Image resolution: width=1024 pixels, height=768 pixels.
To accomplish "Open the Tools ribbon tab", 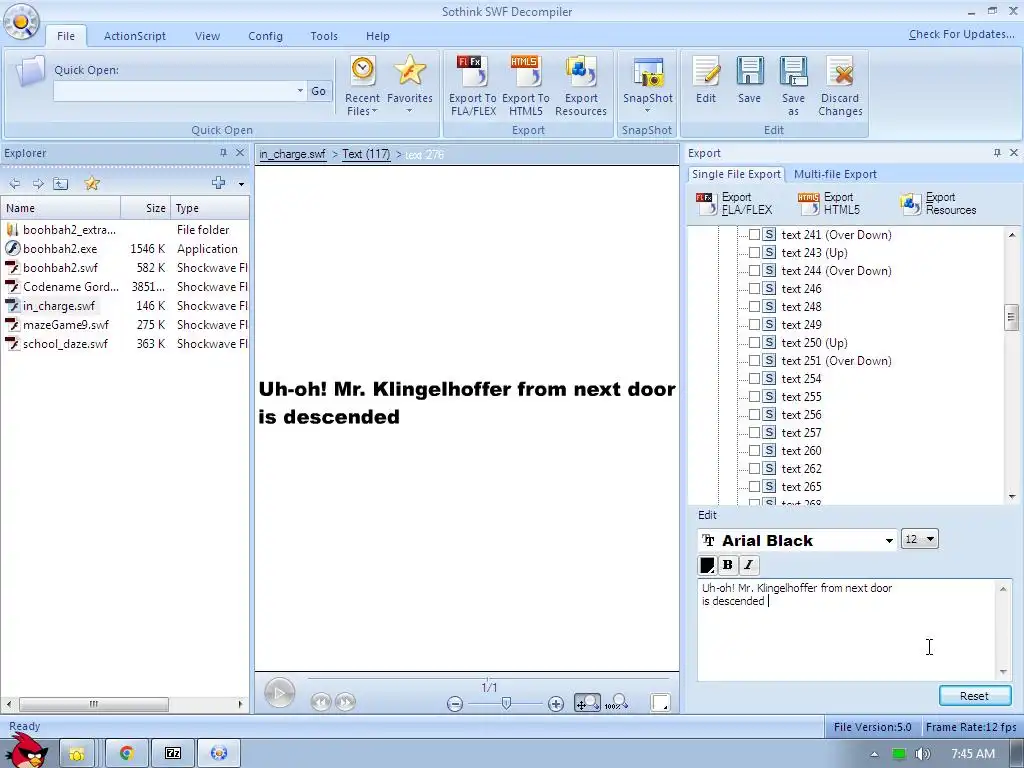I will click(x=324, y=36).
